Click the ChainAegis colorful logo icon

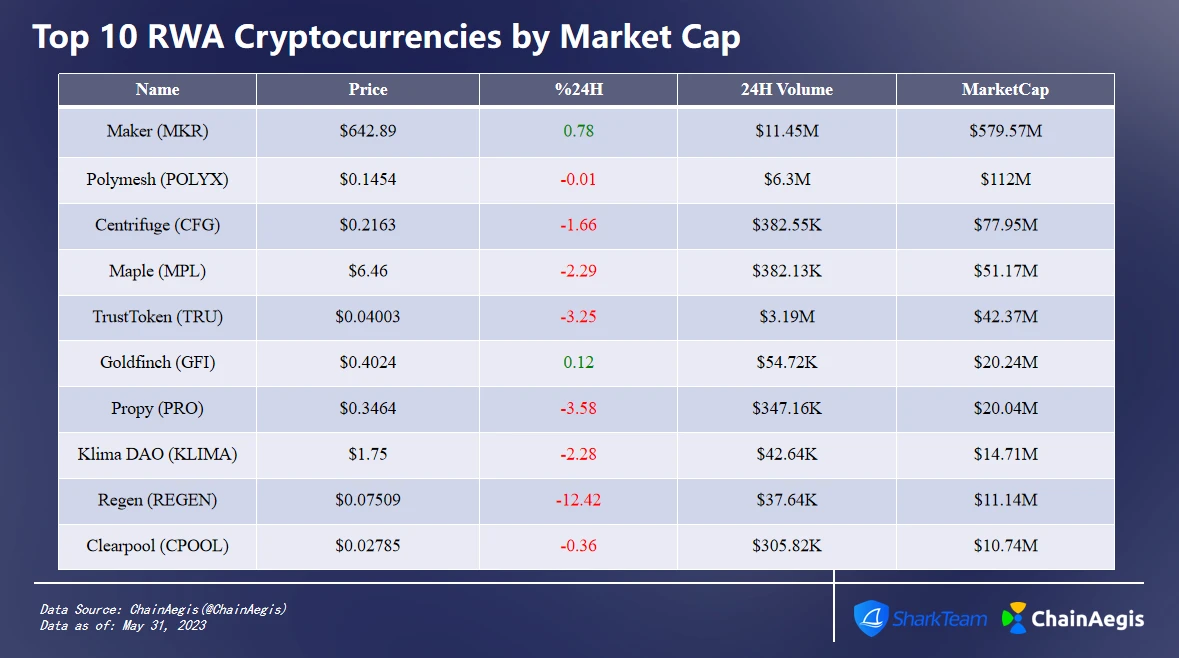(x=1014, y=618)
